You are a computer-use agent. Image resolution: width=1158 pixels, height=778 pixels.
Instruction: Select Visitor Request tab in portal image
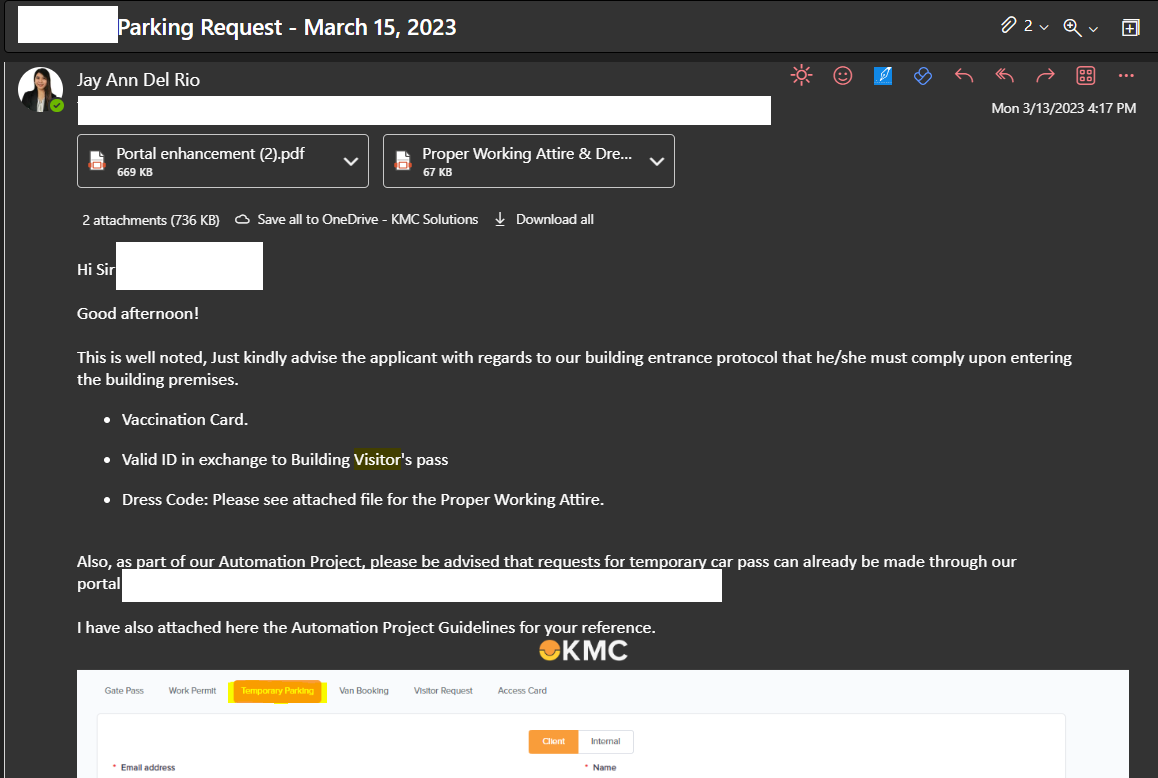click(x=443, y=691)
